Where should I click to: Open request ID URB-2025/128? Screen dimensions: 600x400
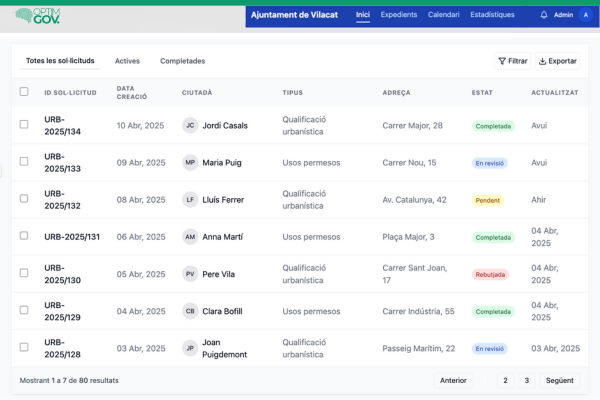(x=63, y=348)
